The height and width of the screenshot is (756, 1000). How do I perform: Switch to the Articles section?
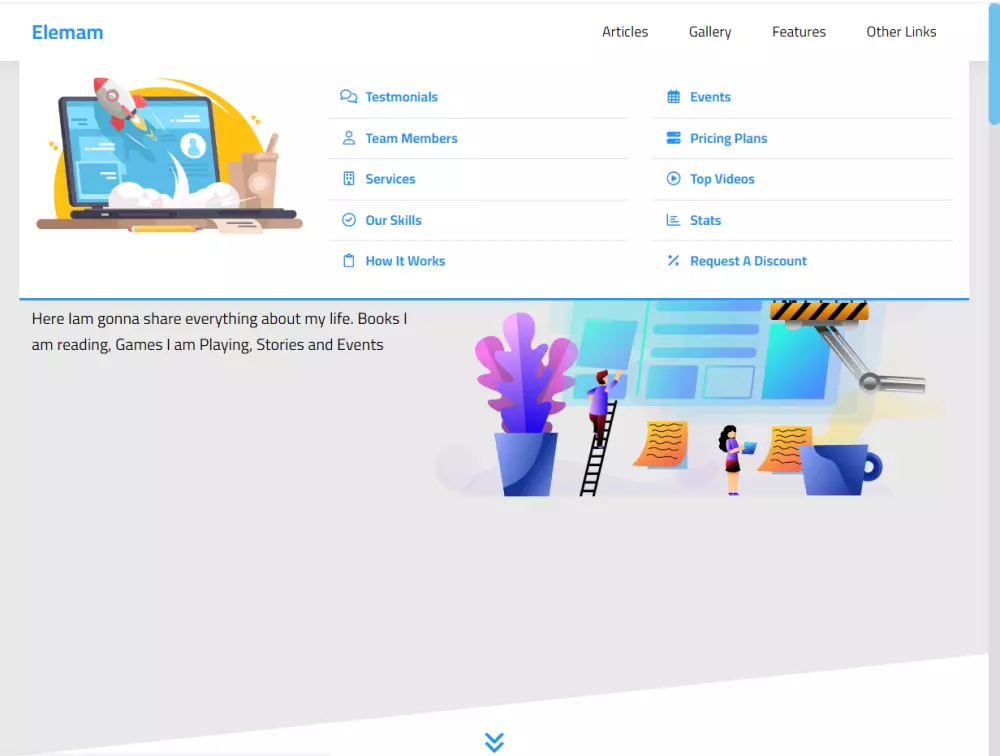pyautogui.click(x=624, y=31)
